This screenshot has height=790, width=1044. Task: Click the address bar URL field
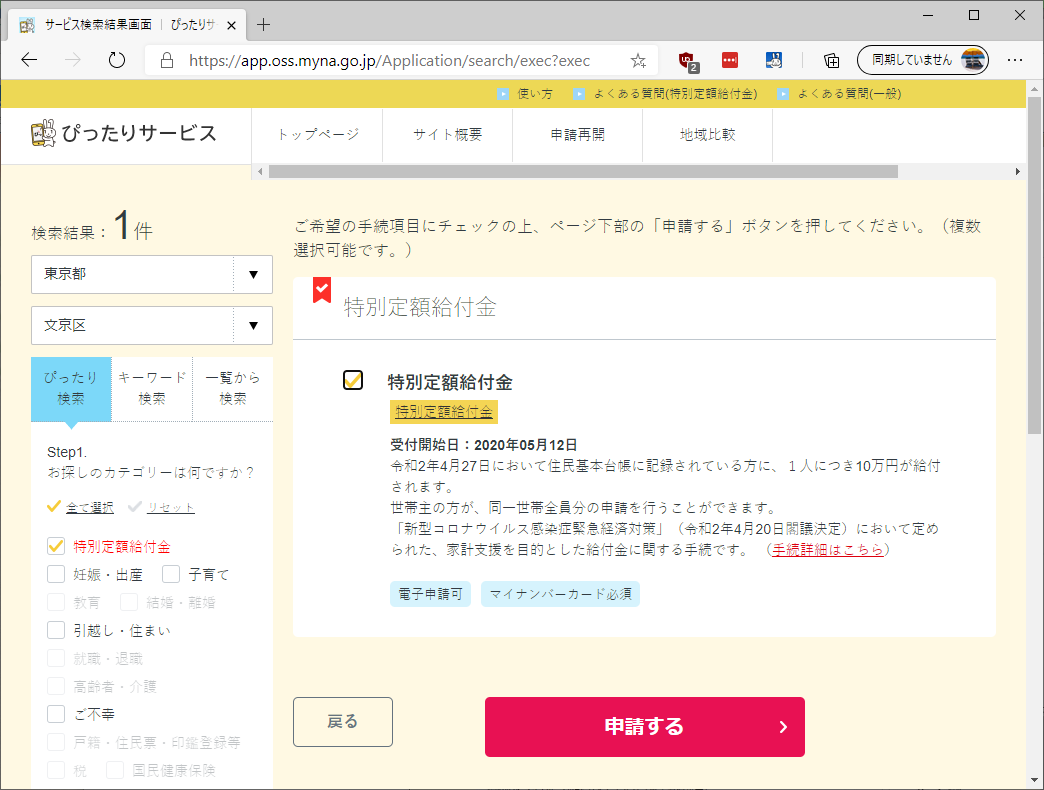point(390,60)
